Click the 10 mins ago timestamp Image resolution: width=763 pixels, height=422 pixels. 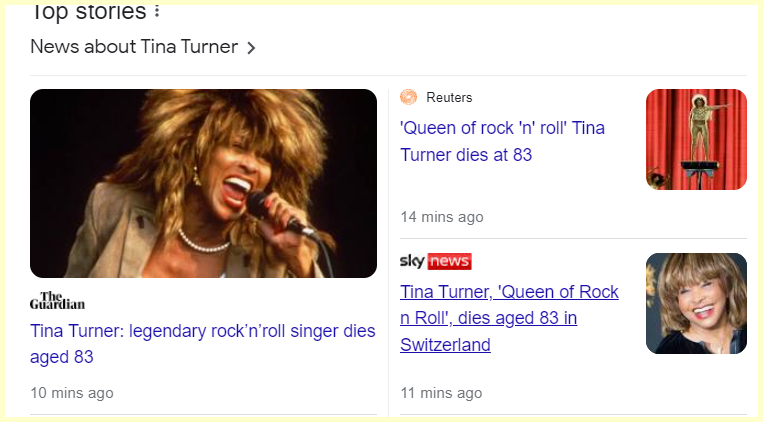pos(72,393)
